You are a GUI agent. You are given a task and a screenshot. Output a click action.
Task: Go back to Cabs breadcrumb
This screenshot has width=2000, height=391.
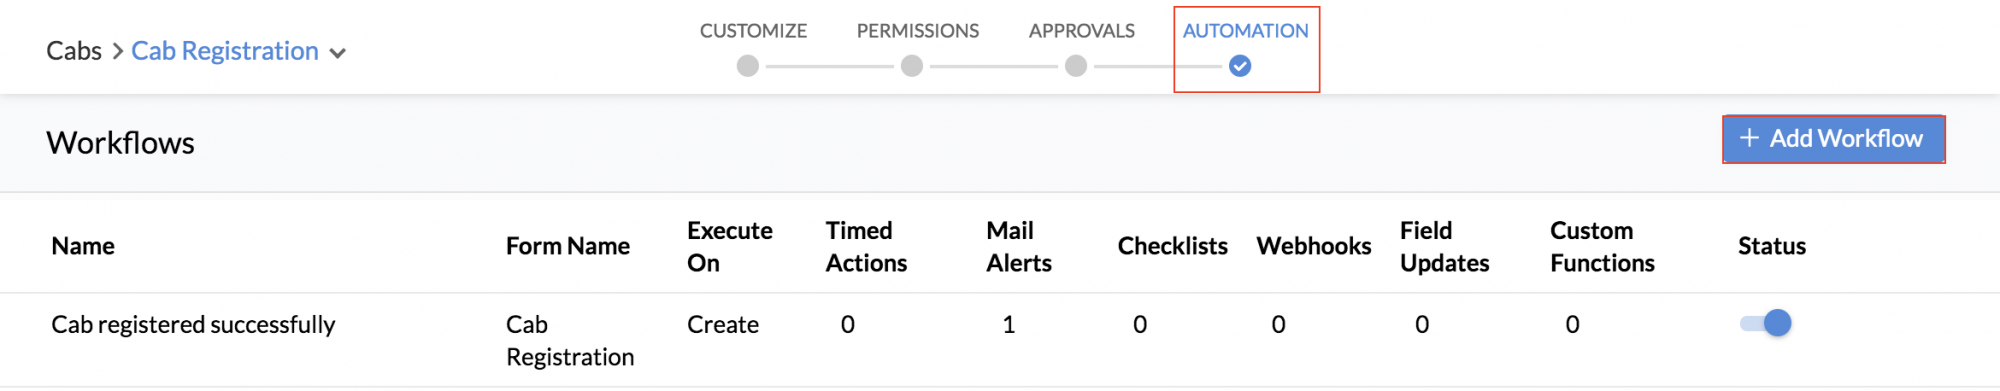point(74,51)
